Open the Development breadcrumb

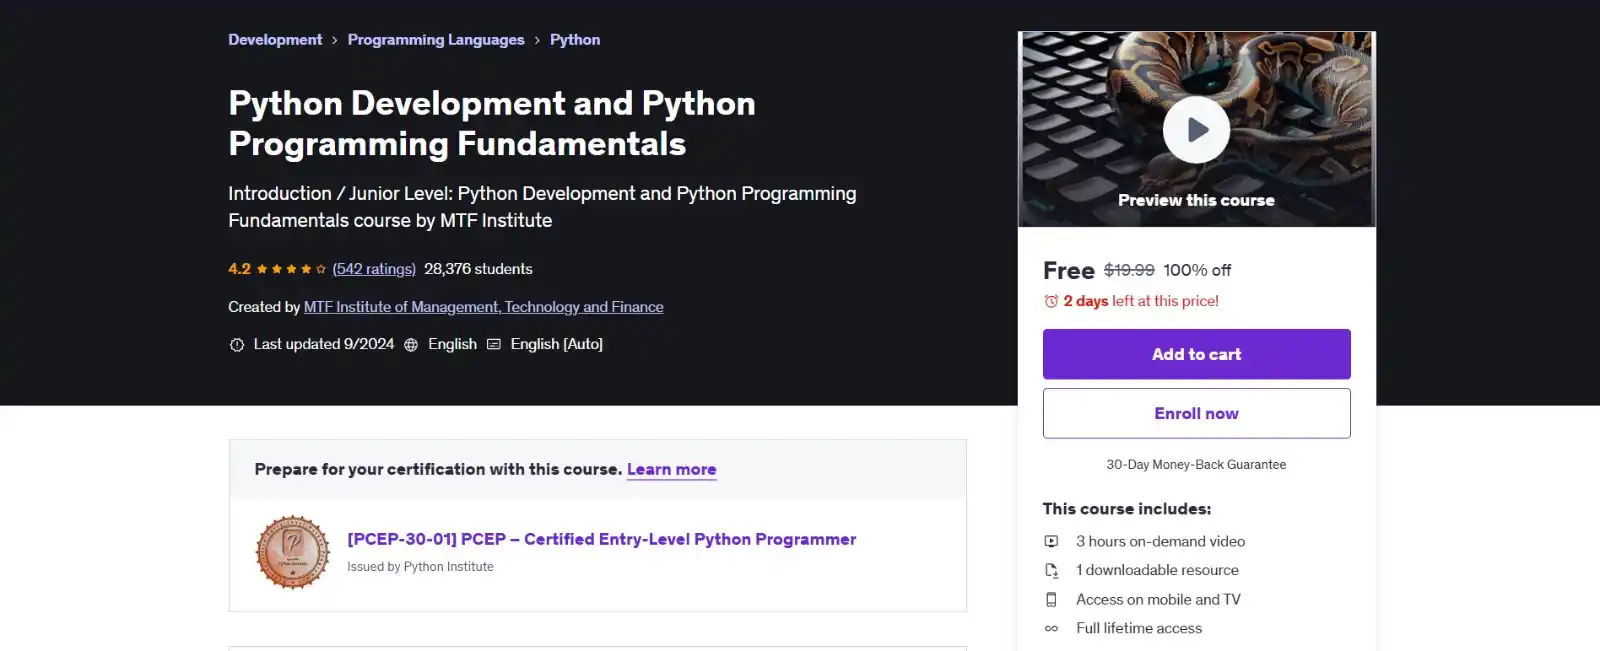coord(275,40)
